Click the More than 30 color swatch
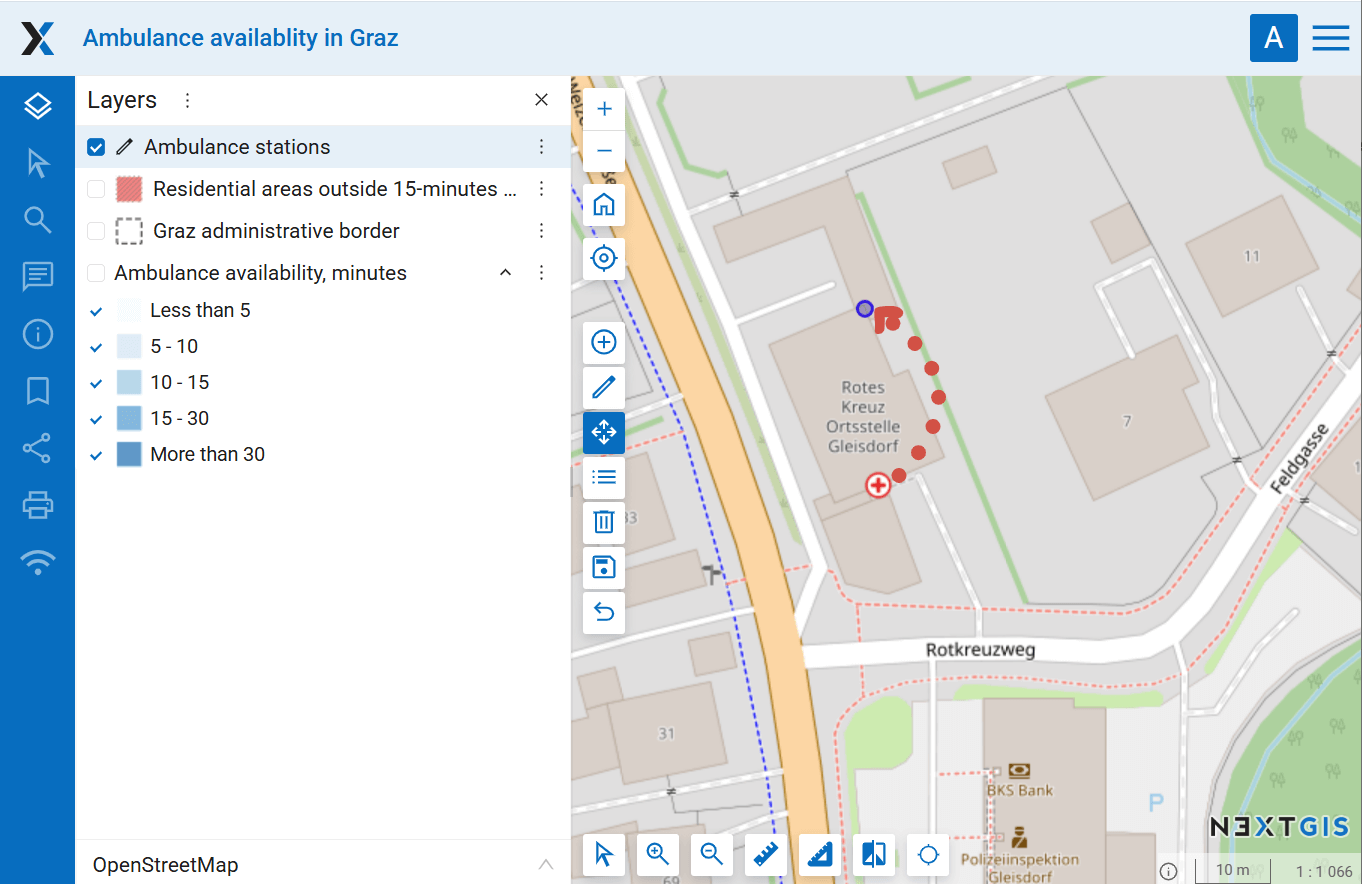Image resolution: width=1362 pixels, height=884 pixels. 129,454
